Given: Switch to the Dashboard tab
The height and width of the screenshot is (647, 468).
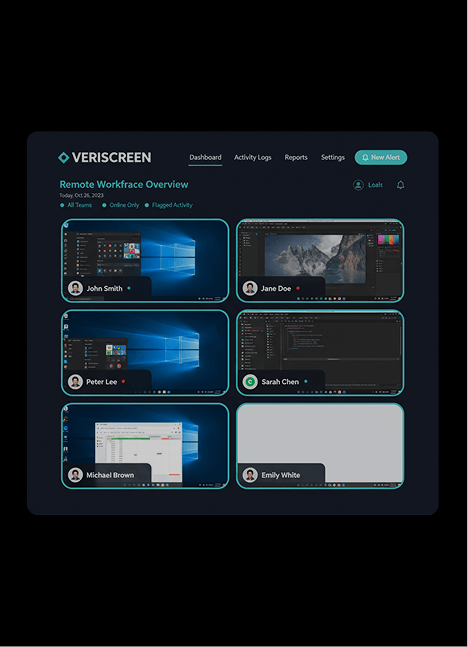Looking at the screenshot, I should (205, 157).
